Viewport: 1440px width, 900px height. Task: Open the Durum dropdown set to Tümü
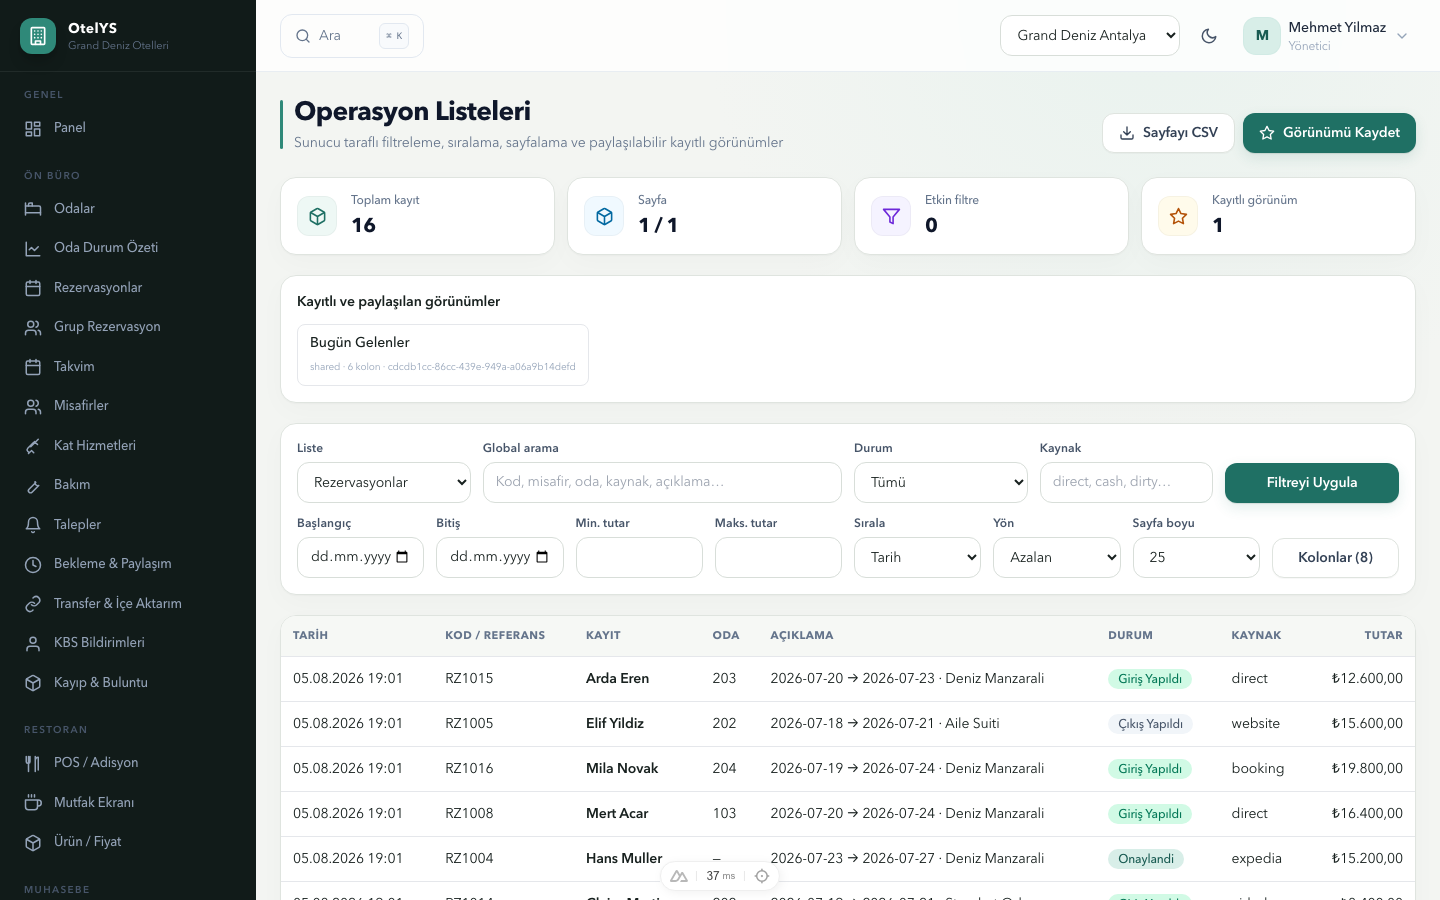pyautogui.click(x=941, y=483)
